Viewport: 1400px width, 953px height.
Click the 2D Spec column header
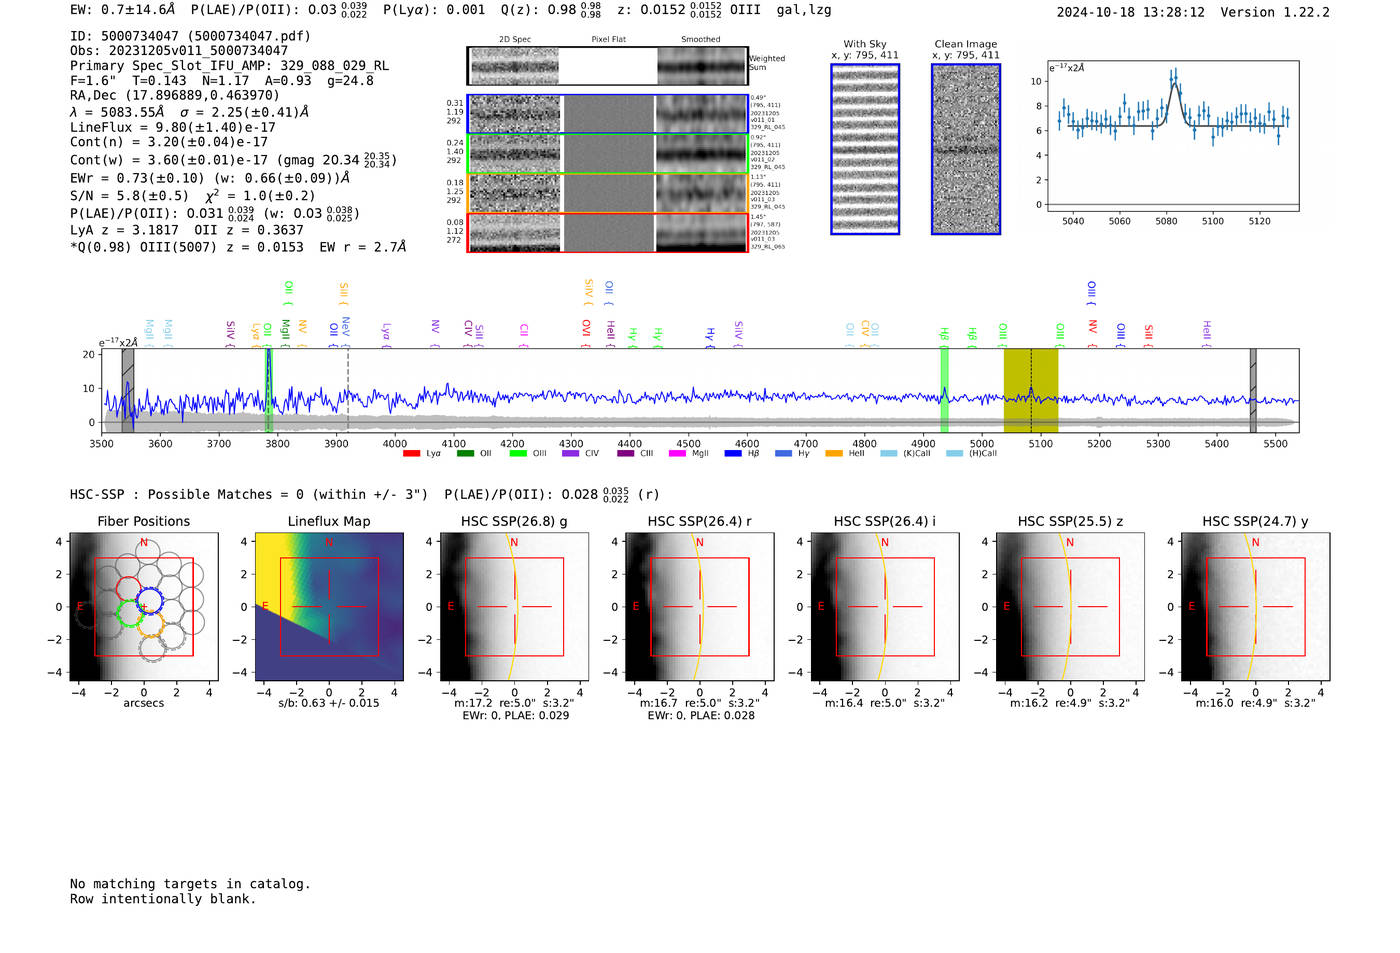pos(515,40)
